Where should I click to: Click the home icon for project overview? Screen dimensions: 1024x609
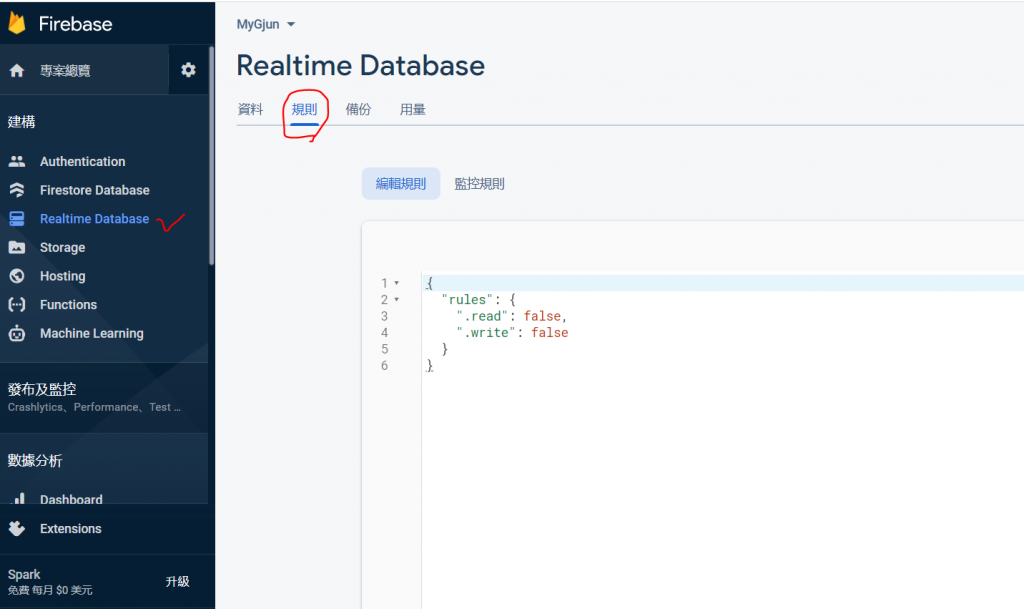click(x=17, y=70)
